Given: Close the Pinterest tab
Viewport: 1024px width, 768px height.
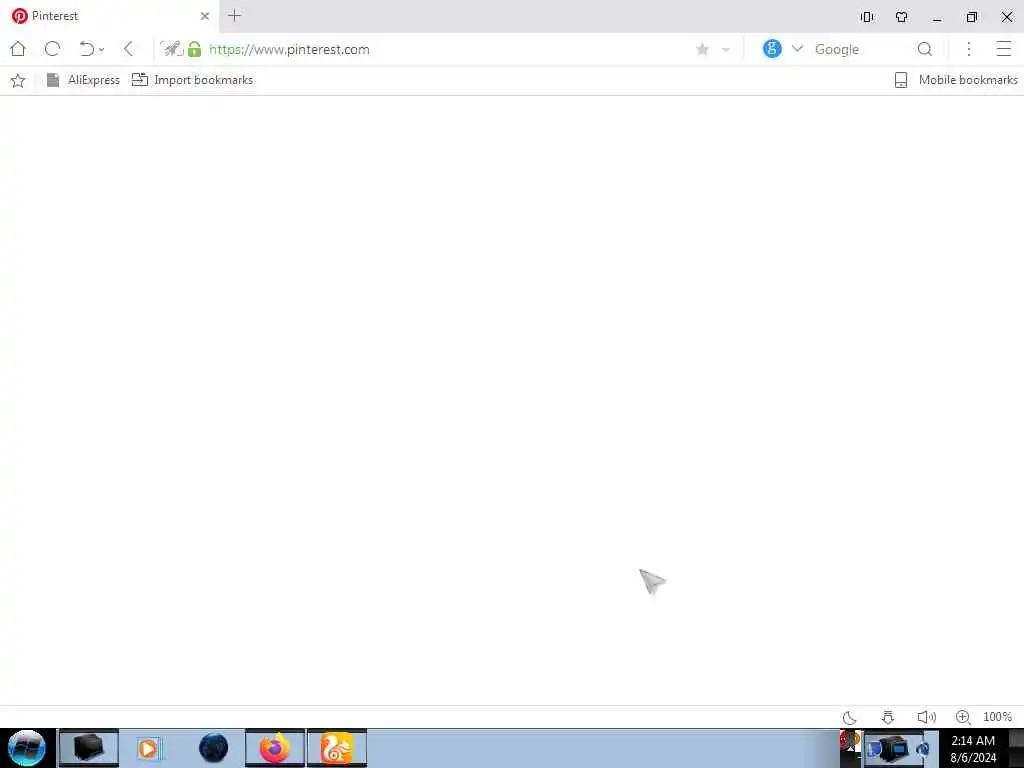Looking at the screenshot, I should pyautogui.click(x=205, y=16).
